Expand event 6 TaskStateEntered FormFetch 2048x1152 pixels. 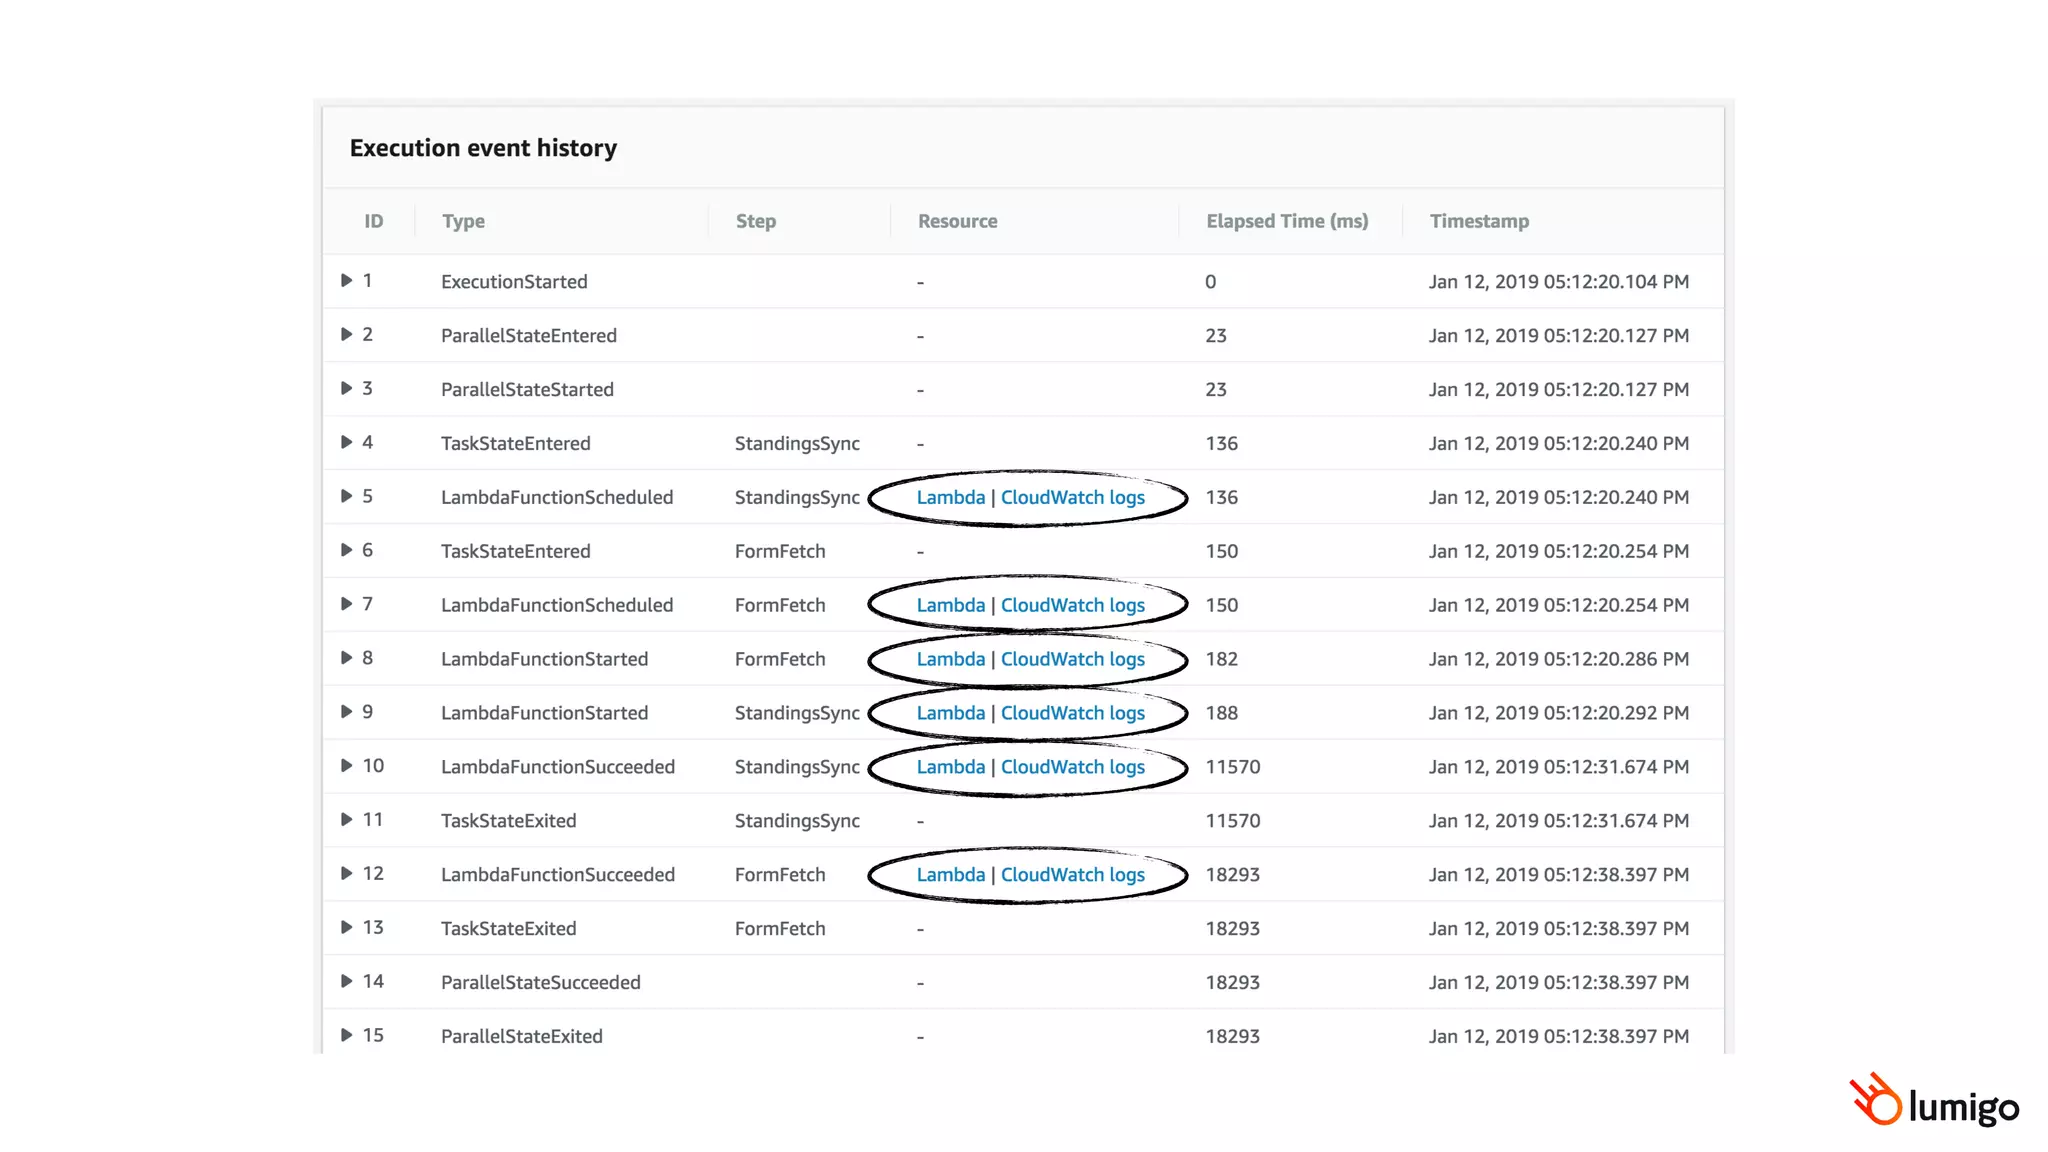pyautogui.click(x=346, y=550)
